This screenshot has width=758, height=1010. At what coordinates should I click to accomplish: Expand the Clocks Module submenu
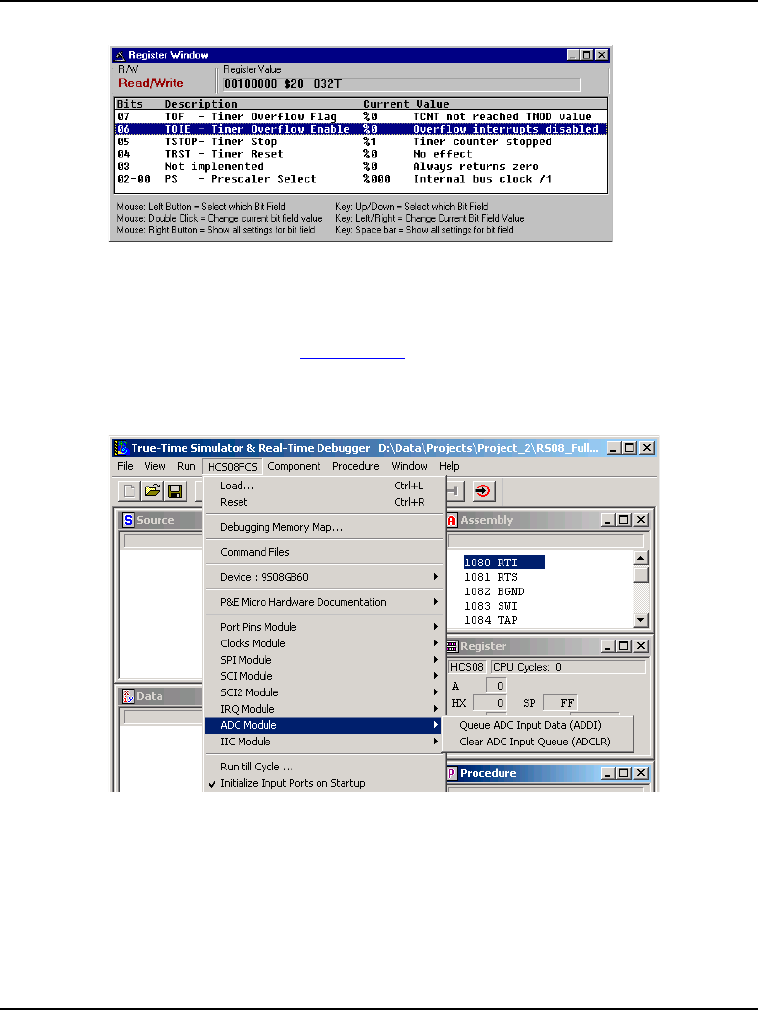click(325, 643)
